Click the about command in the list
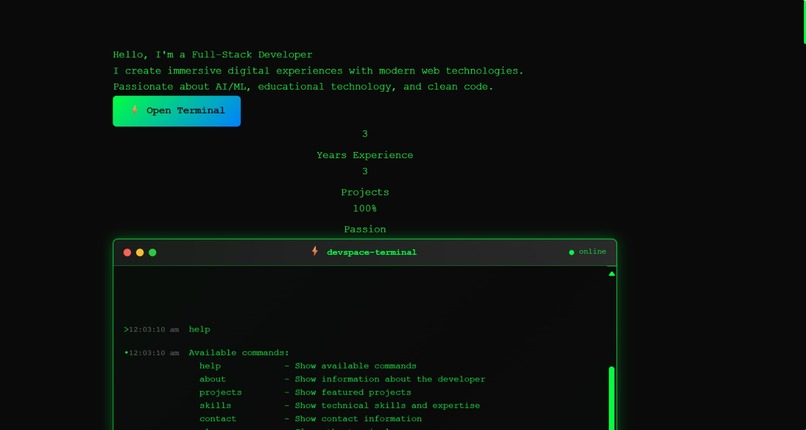806x430 pixels. point(213,379)
